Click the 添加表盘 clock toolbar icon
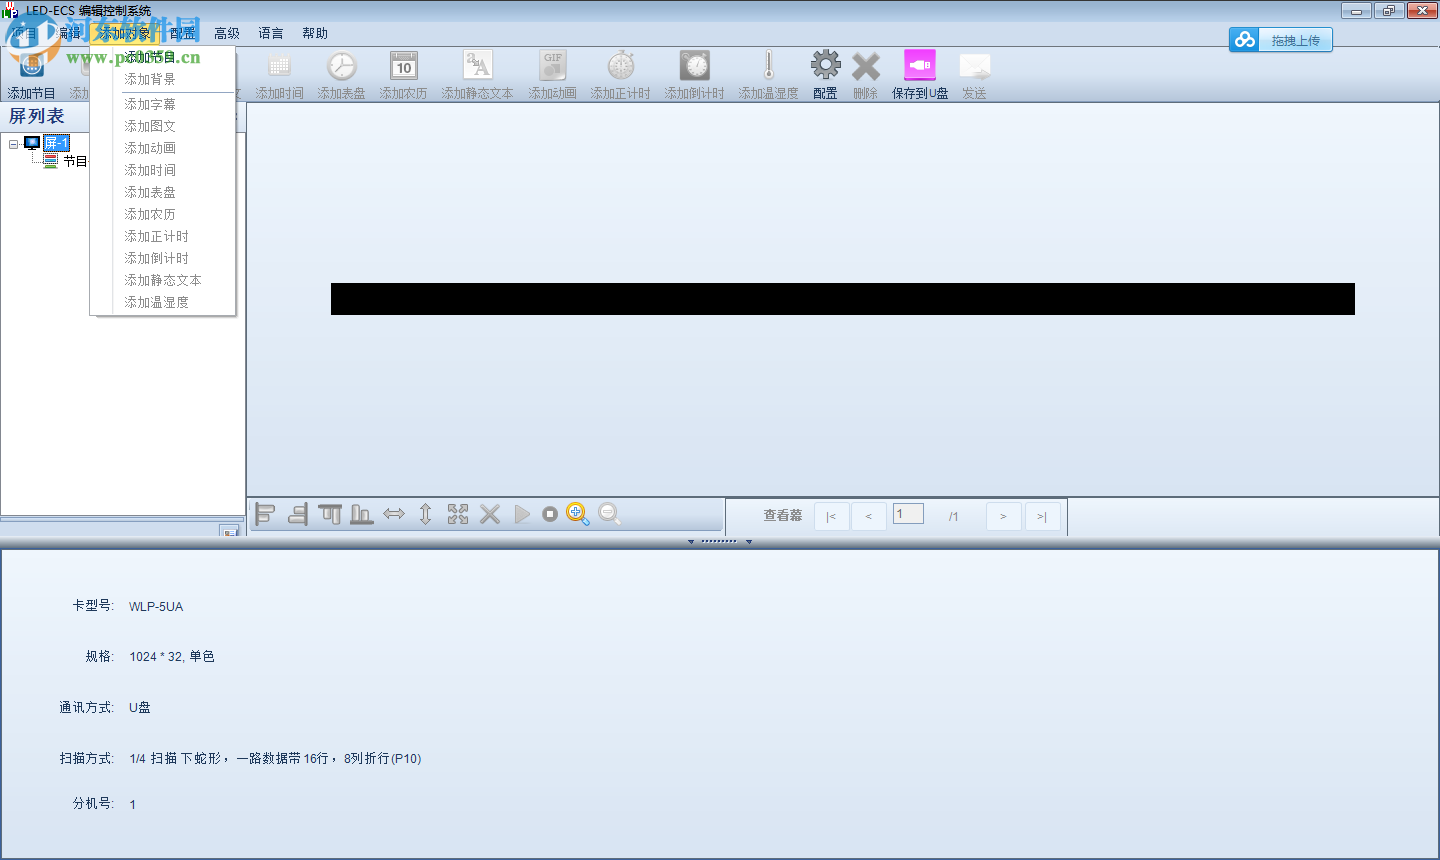Viewport: 1440px width, 860px height. (x=341, y=67)
